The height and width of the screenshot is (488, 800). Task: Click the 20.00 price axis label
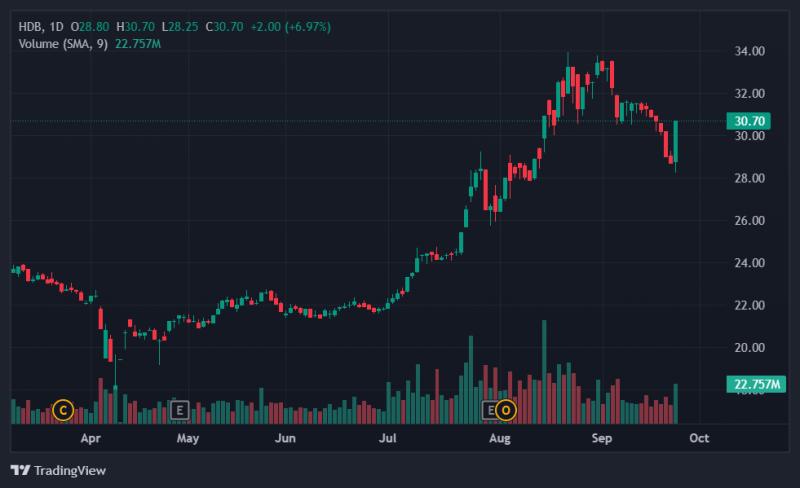(749, 348)
